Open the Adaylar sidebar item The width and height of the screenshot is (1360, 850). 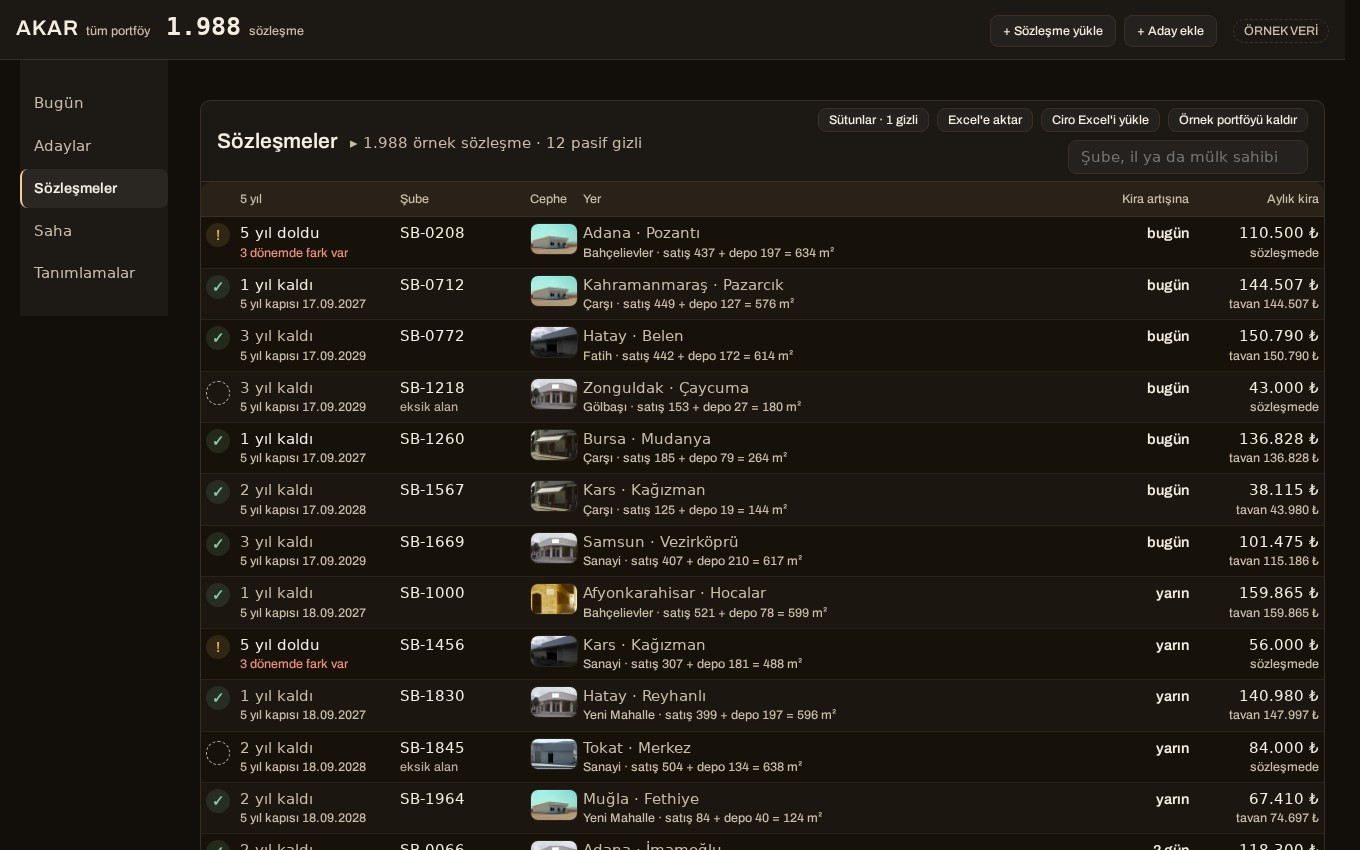tap(94, 146)
